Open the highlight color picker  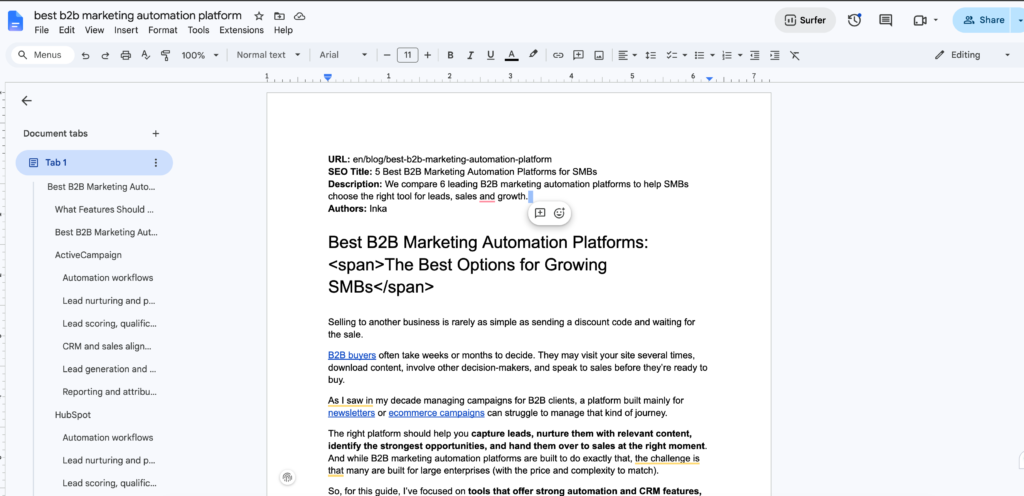533,55
